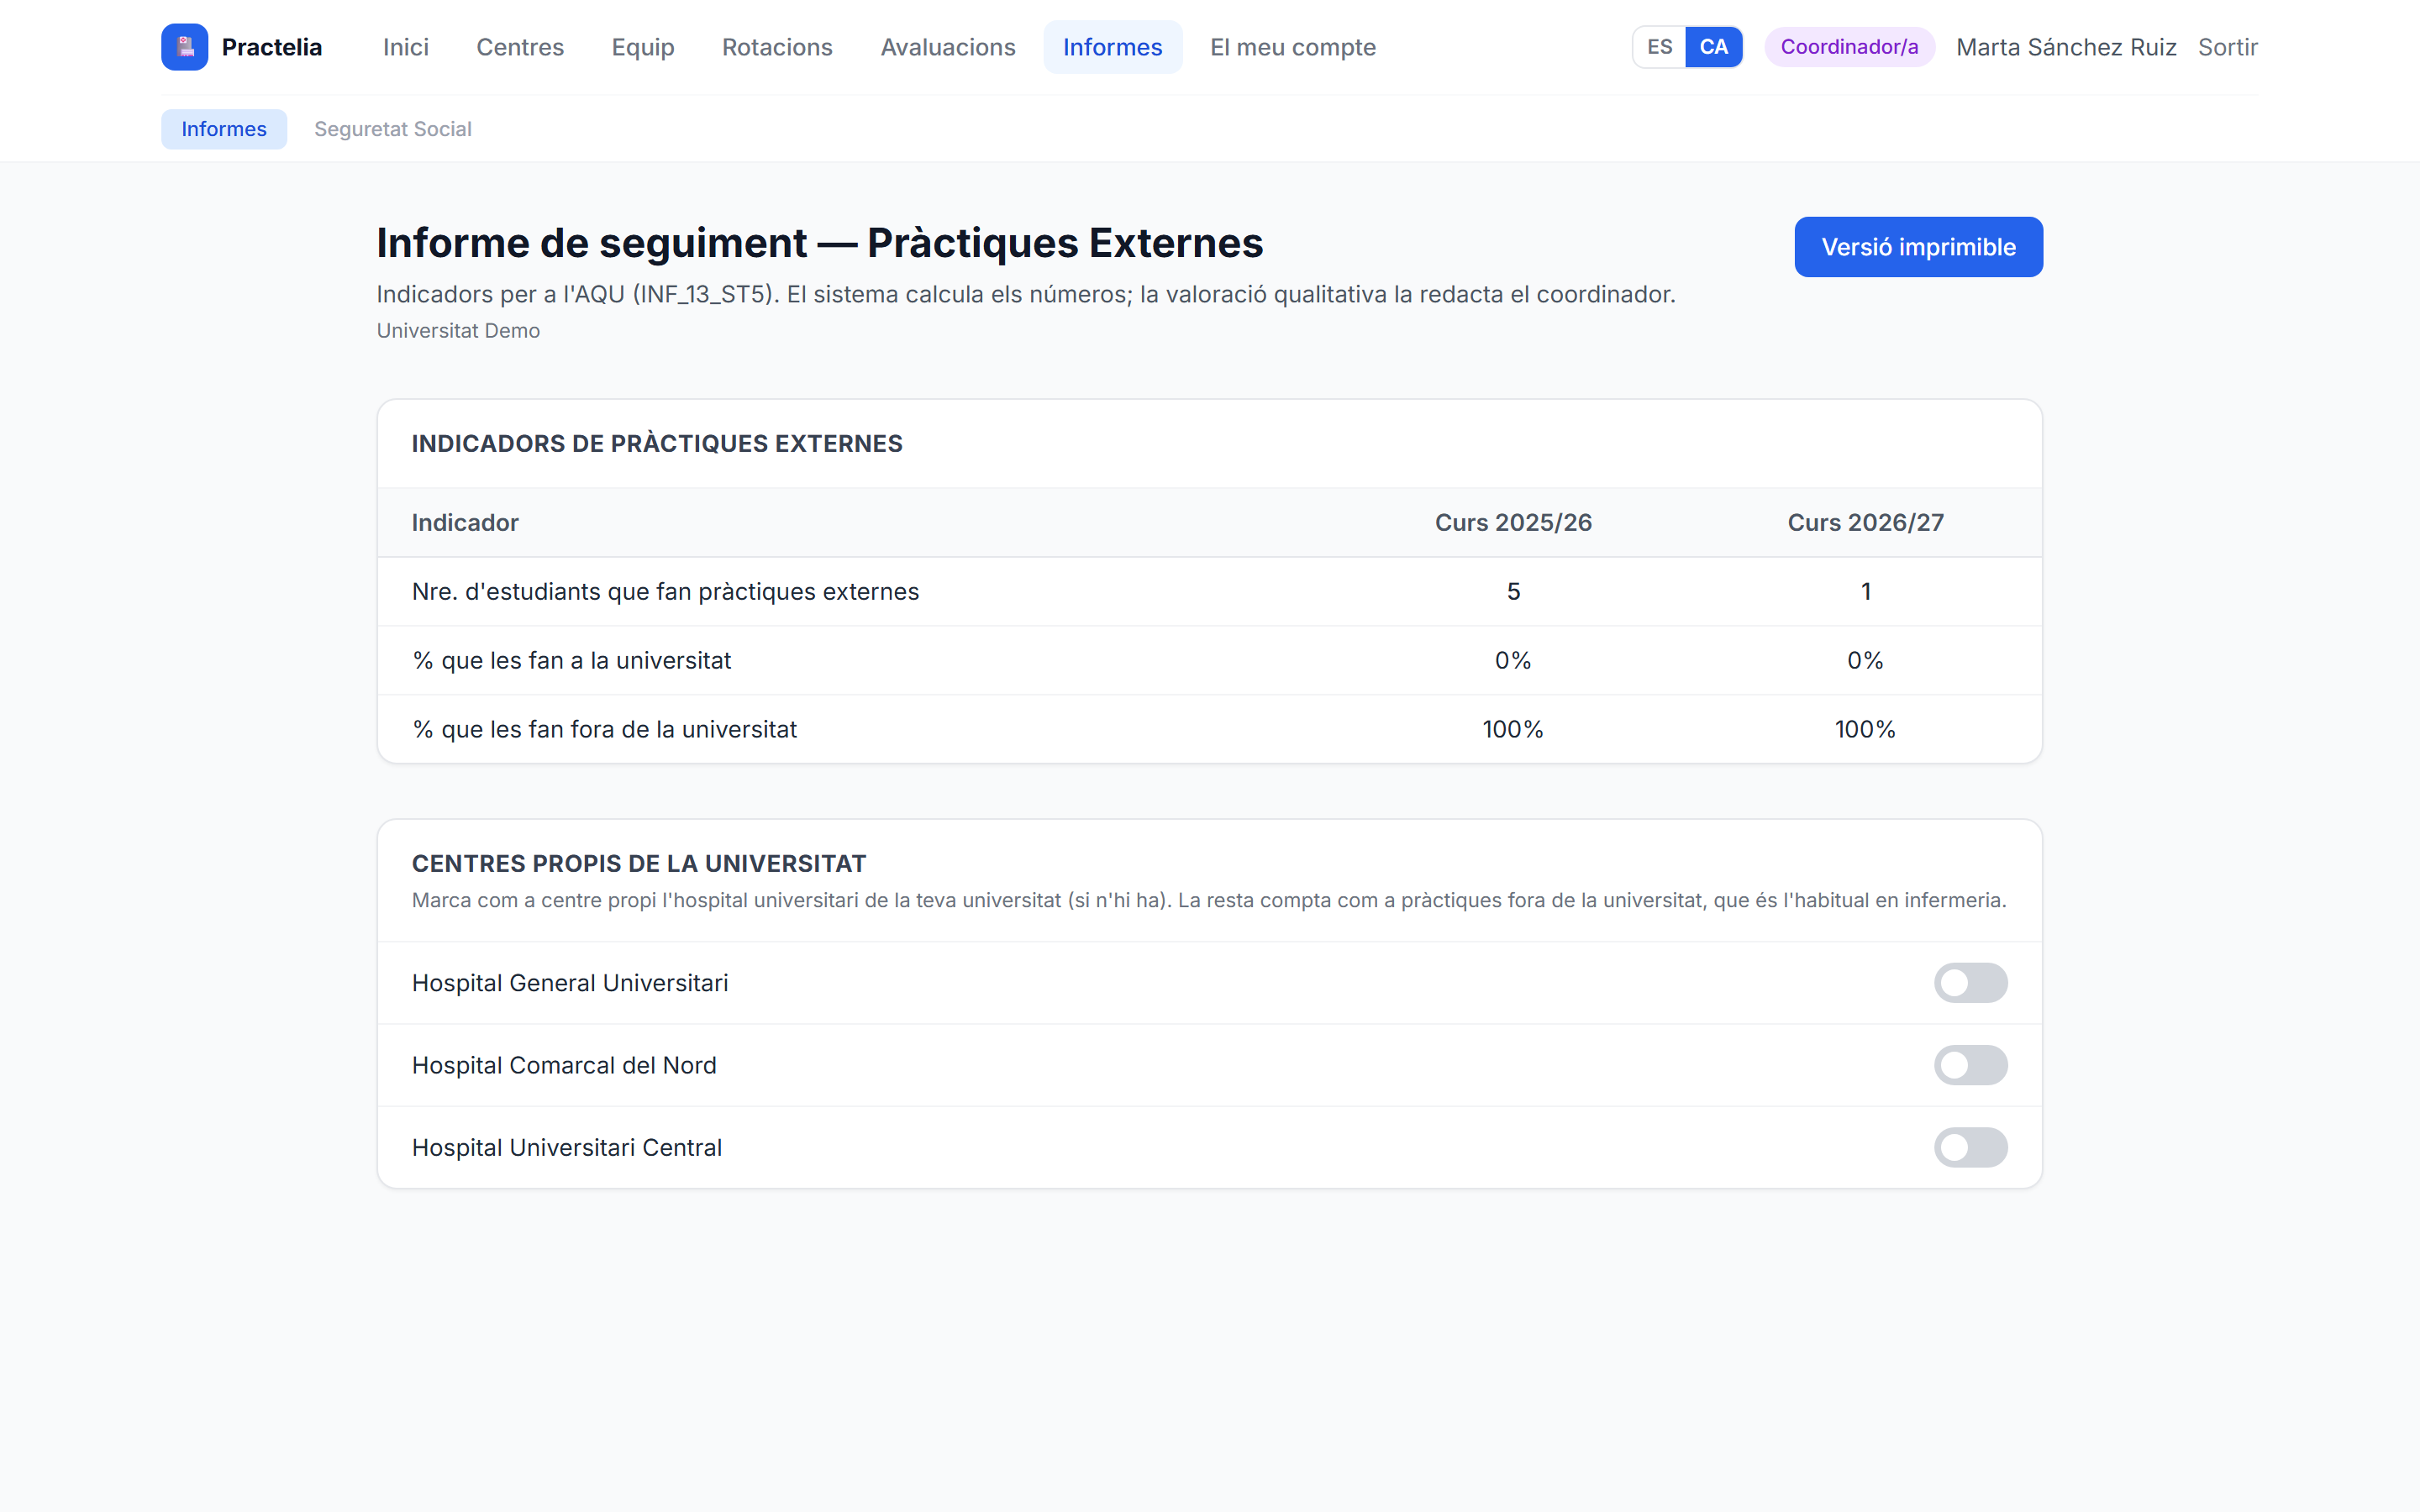The width and height of the screenshot is (2420, 1512).
Task: Open the Versió imprimible print view
Action: (1918, 247)
